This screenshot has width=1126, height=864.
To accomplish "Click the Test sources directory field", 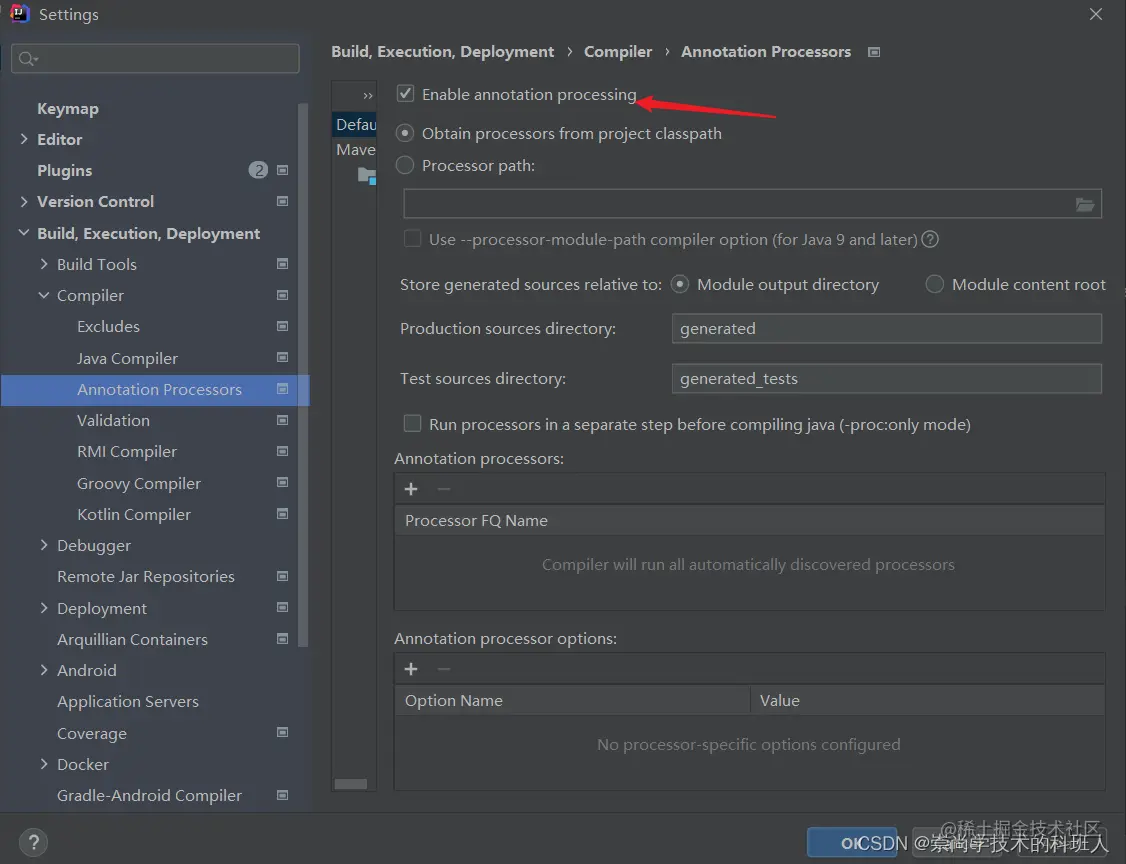I will [x=886, y=378].
